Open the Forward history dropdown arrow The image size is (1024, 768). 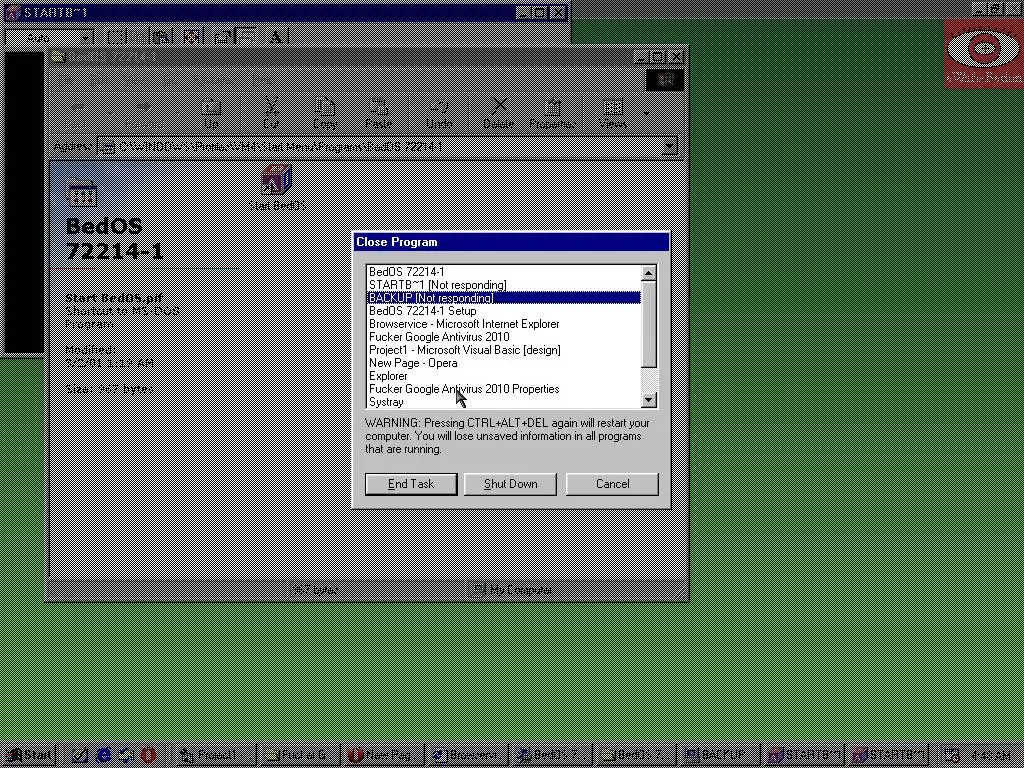click(178, 114)
